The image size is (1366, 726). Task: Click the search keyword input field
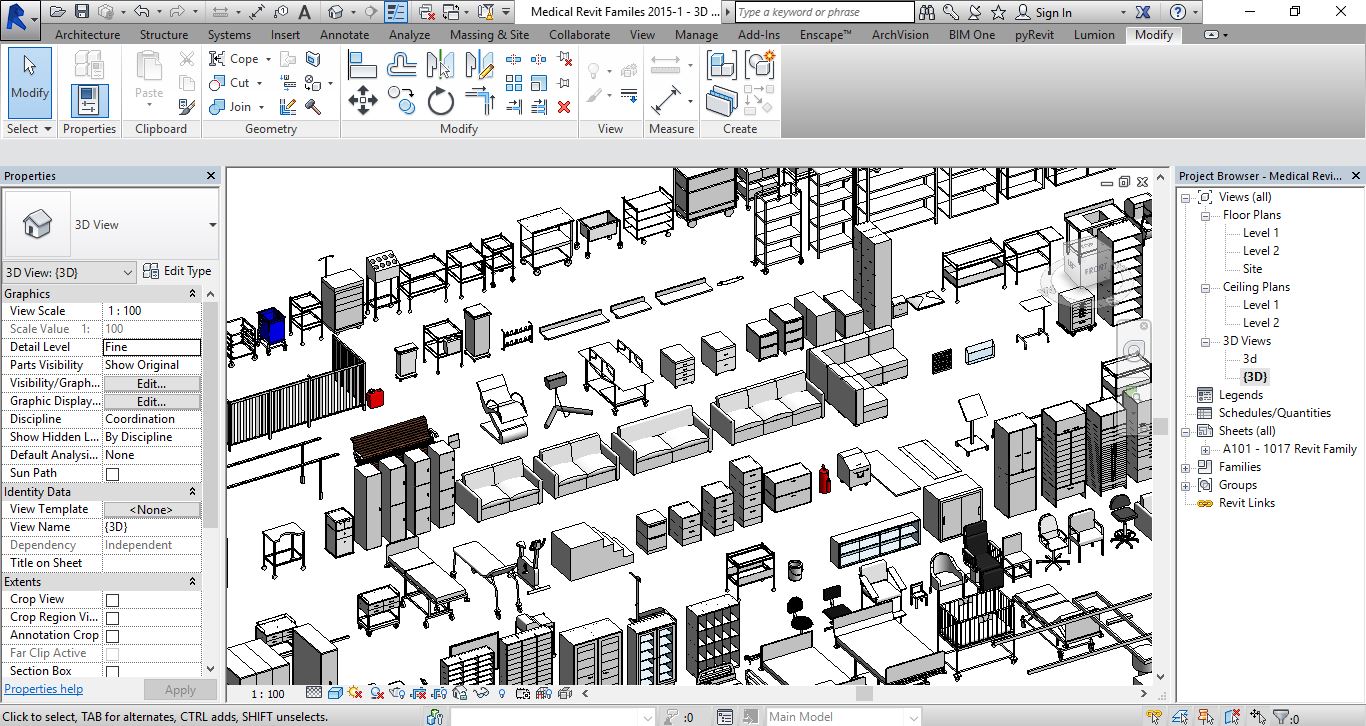point(824,12)
